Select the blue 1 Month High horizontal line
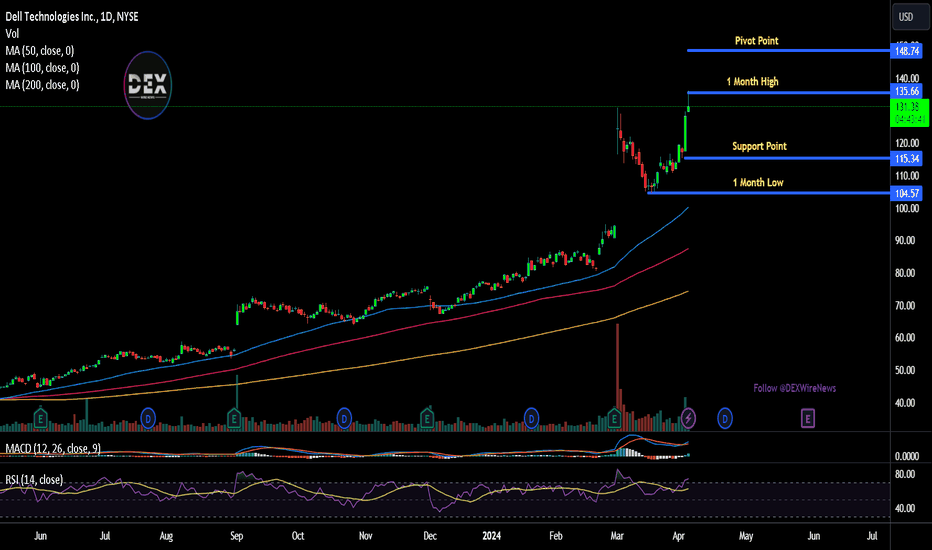Screen dimensions: 932x550 [789, 93]
